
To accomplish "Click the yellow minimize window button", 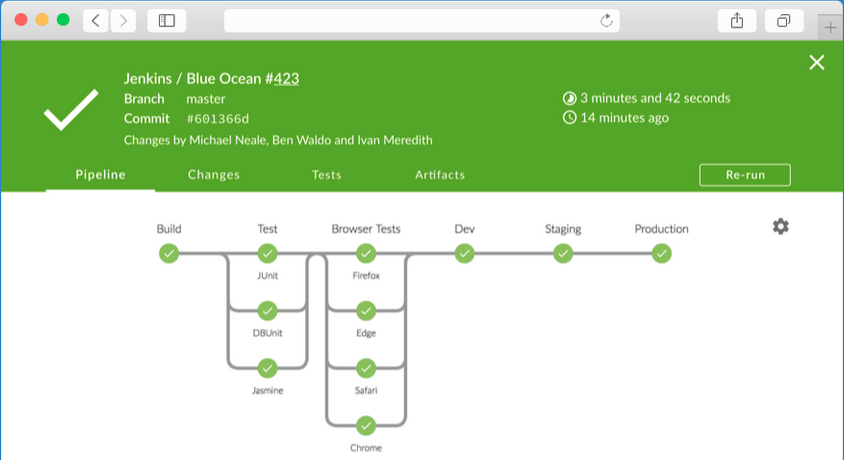I will (42, 20).
